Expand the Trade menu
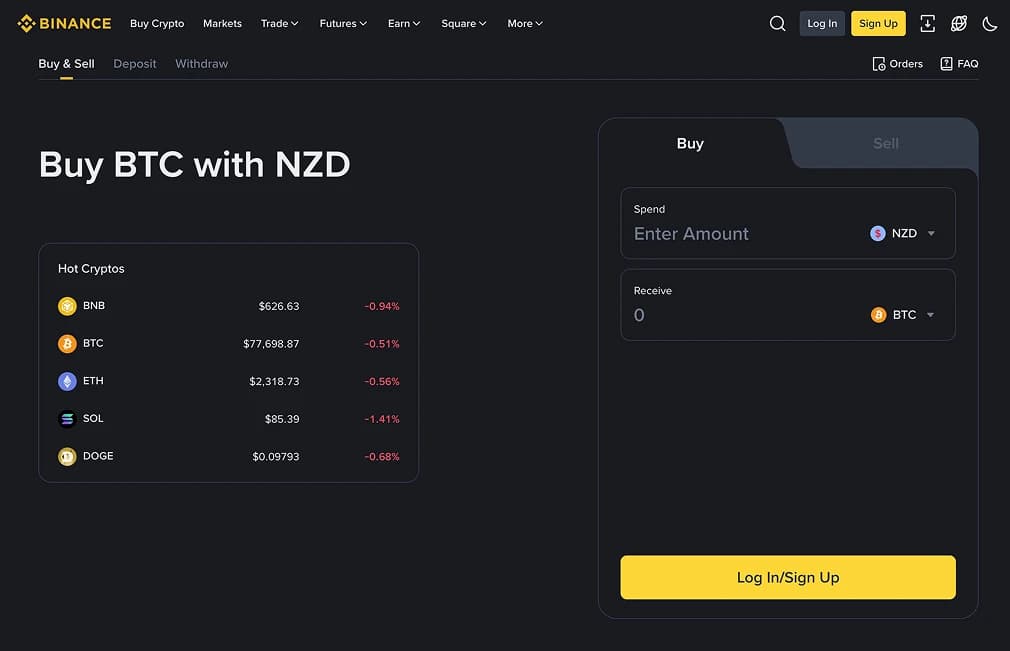 tap(279, 23)
